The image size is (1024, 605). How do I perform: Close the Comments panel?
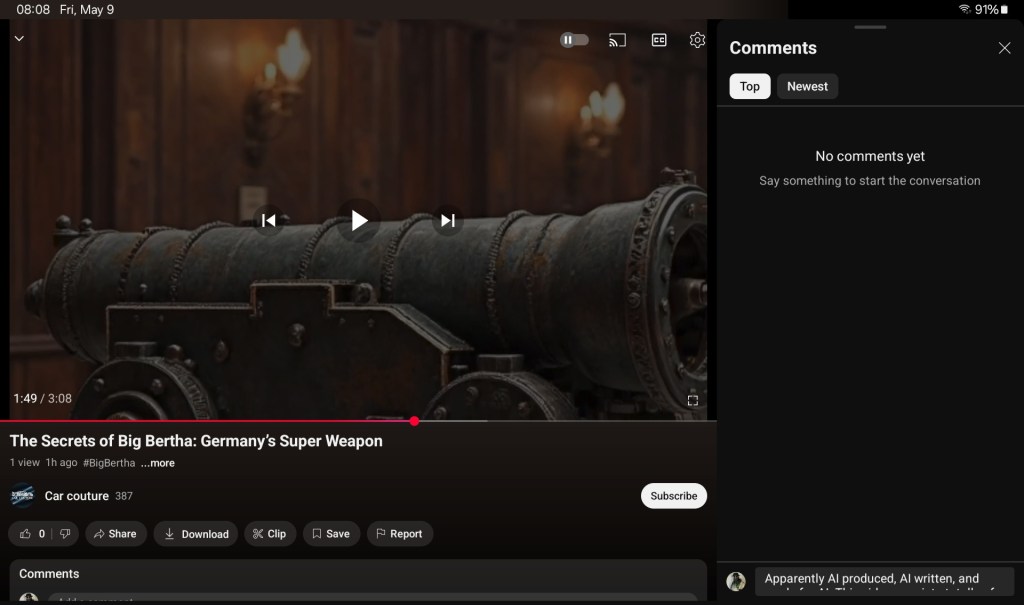point(1004,48)
